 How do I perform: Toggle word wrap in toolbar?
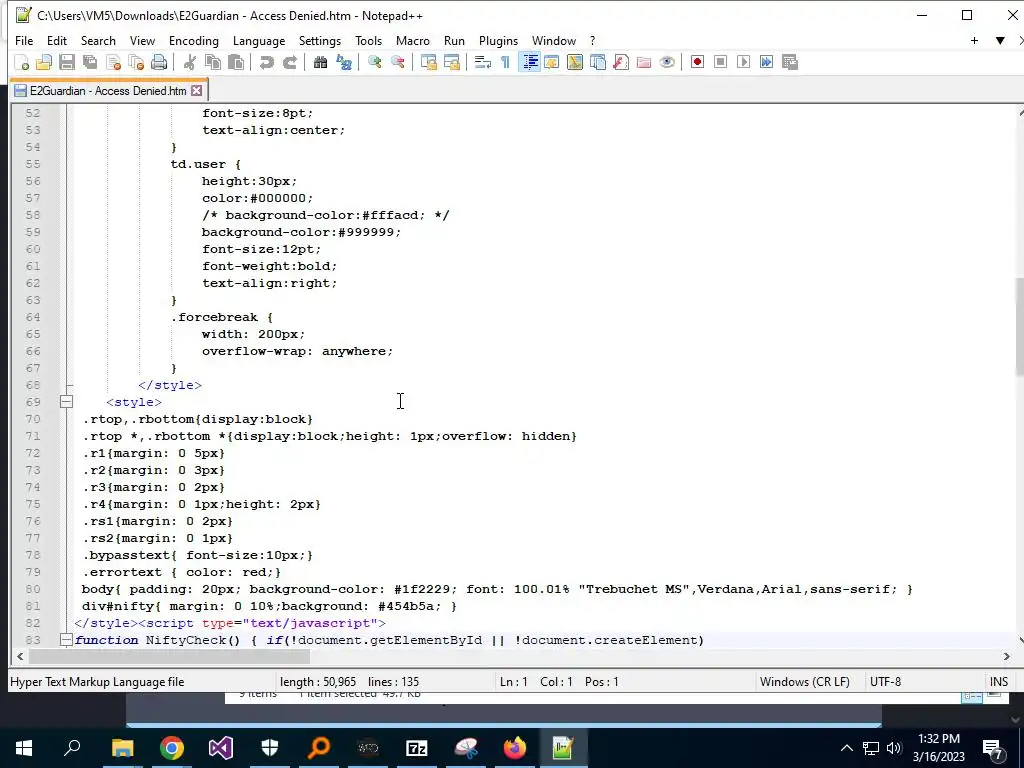pos(483,62)
